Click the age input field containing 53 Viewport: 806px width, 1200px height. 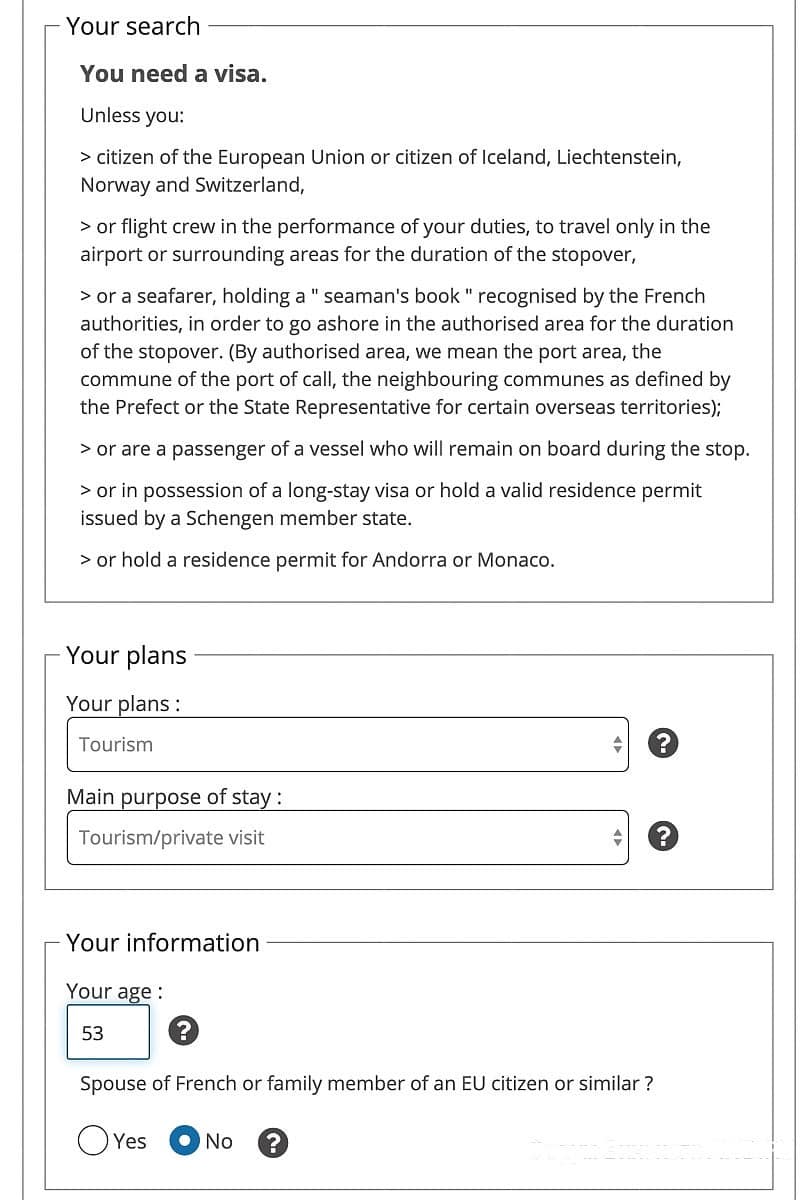pos(108,1032)
